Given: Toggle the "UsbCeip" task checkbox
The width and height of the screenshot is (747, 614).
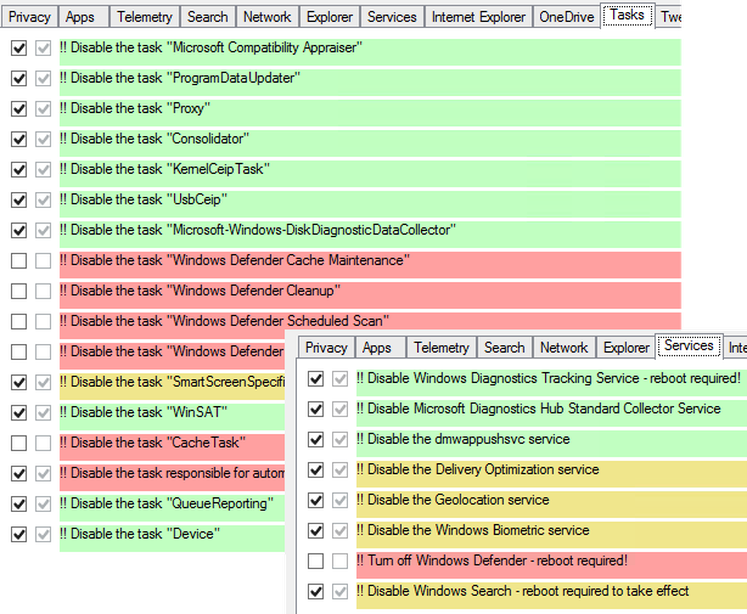Looking at the screenshot, I should pyautogui.click(x=19, y=200).
